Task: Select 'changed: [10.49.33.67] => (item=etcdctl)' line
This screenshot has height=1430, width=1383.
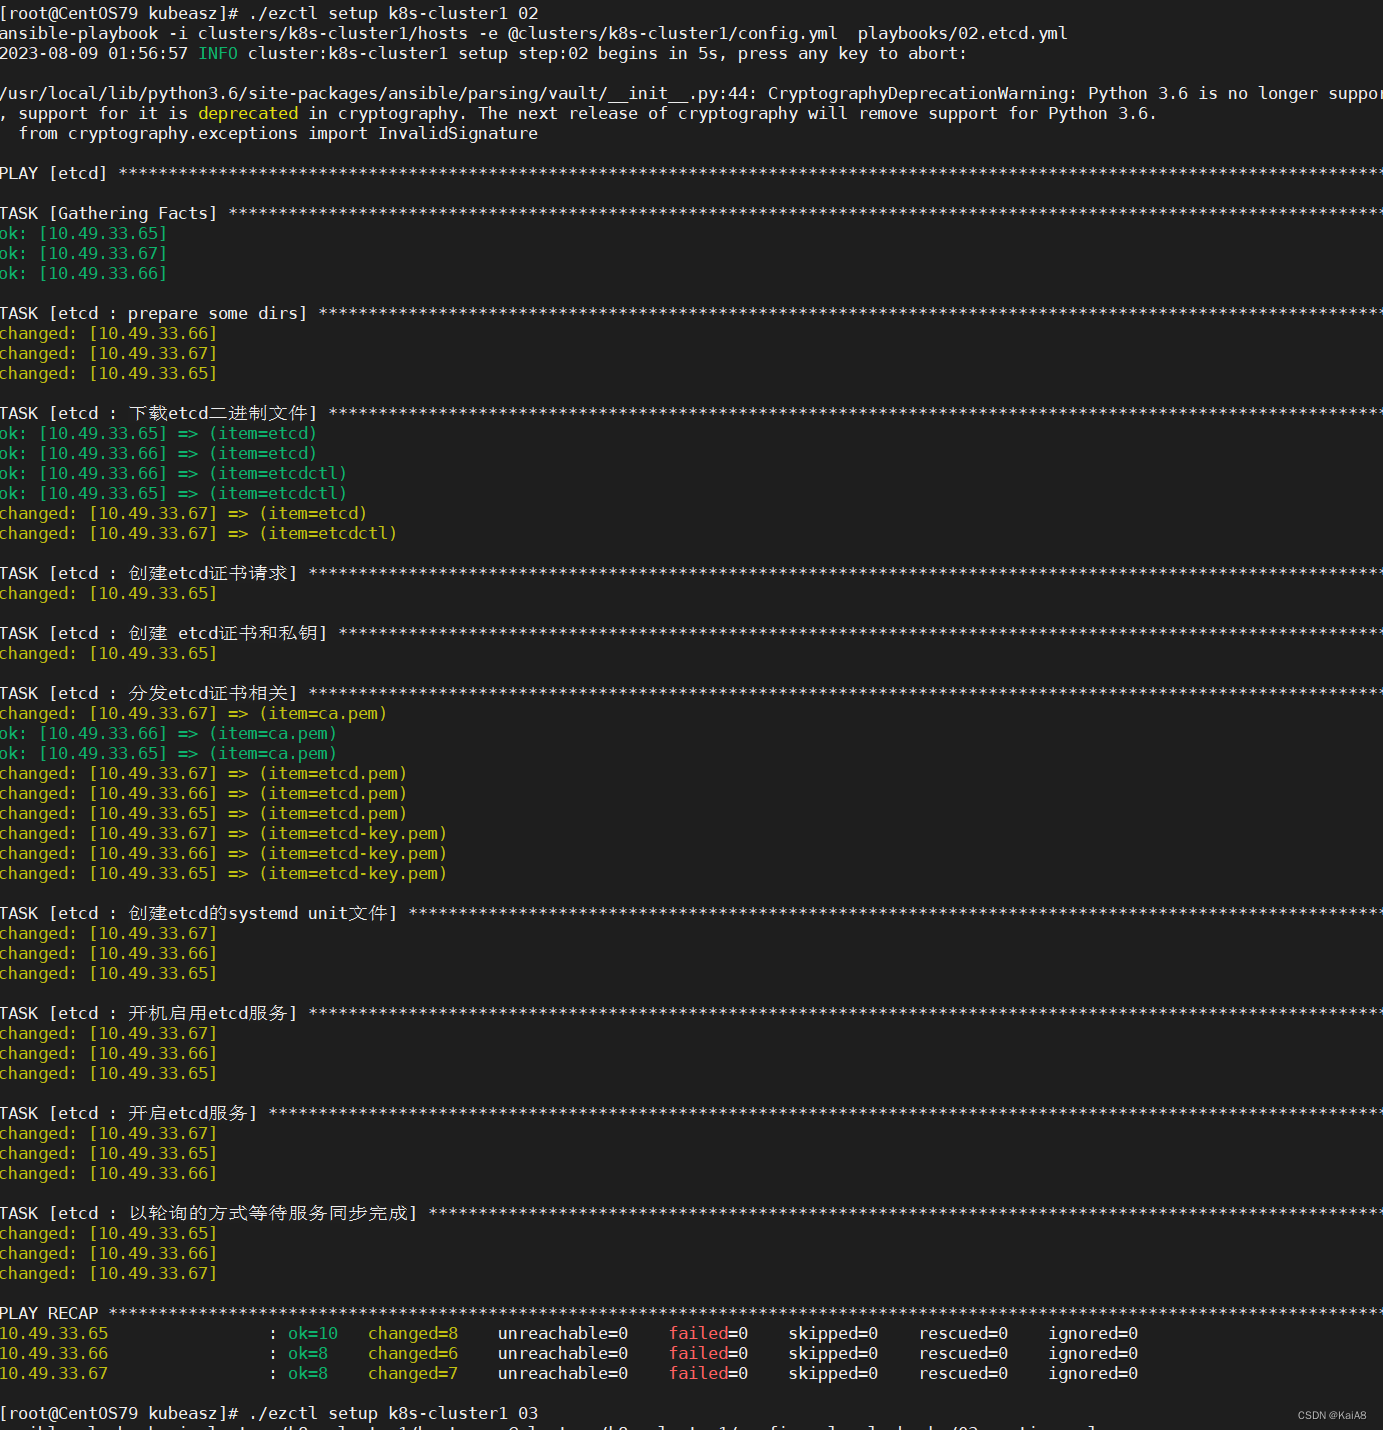Action: click(198, 533)
